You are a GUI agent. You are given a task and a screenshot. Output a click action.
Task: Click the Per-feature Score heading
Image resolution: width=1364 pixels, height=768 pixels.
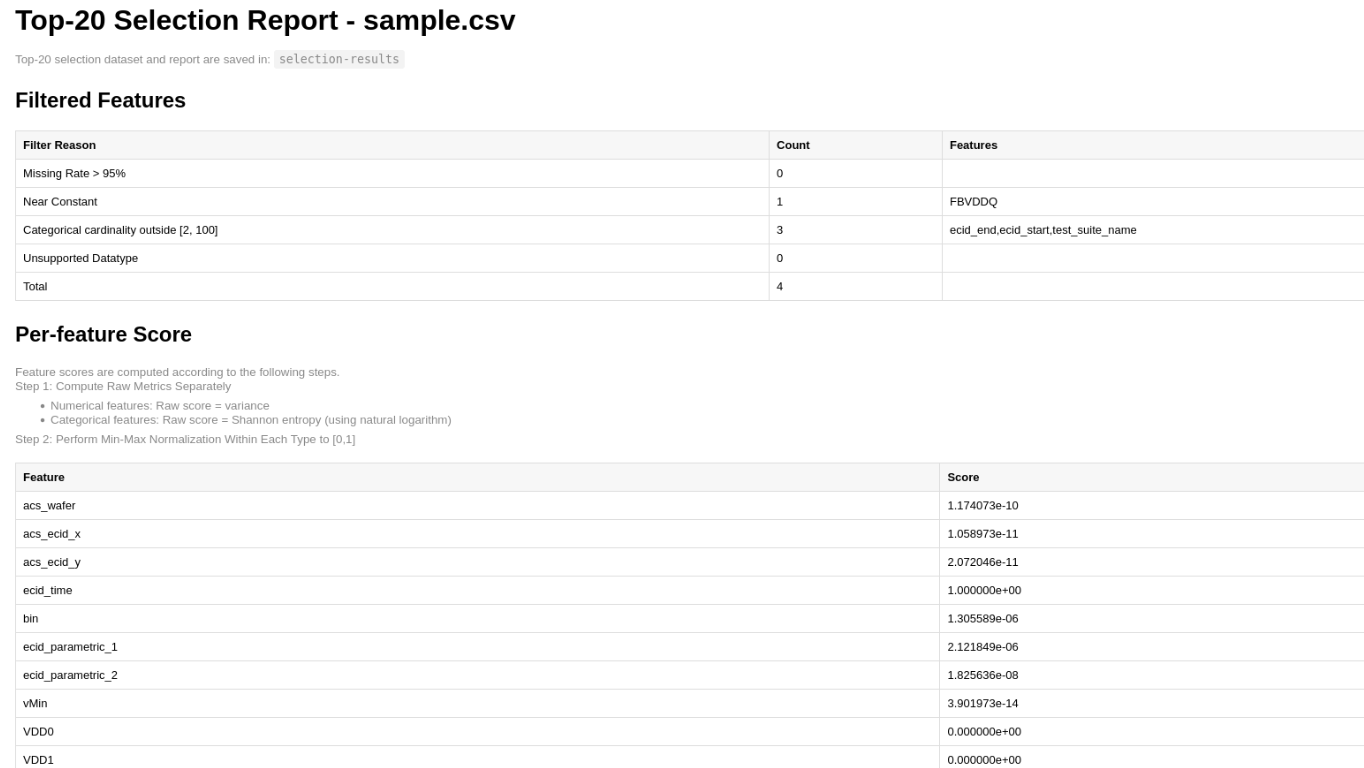click(103, 334)
